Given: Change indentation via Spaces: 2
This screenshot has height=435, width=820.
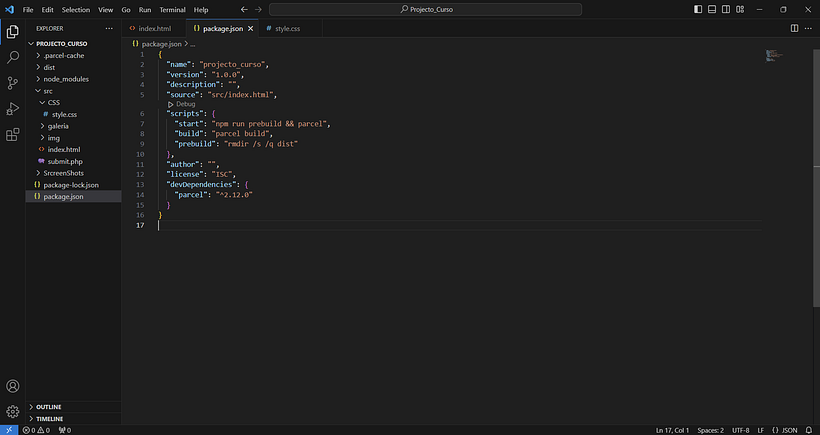Looking at the screenshot, I should [710, 430].
